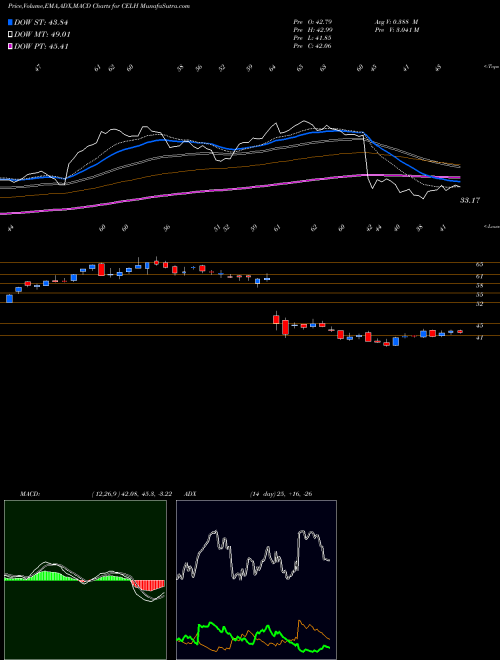This screenshot has height=660, width=500.
Task: Click the 'Pre C: 42.06' close value
Action: 313,46
